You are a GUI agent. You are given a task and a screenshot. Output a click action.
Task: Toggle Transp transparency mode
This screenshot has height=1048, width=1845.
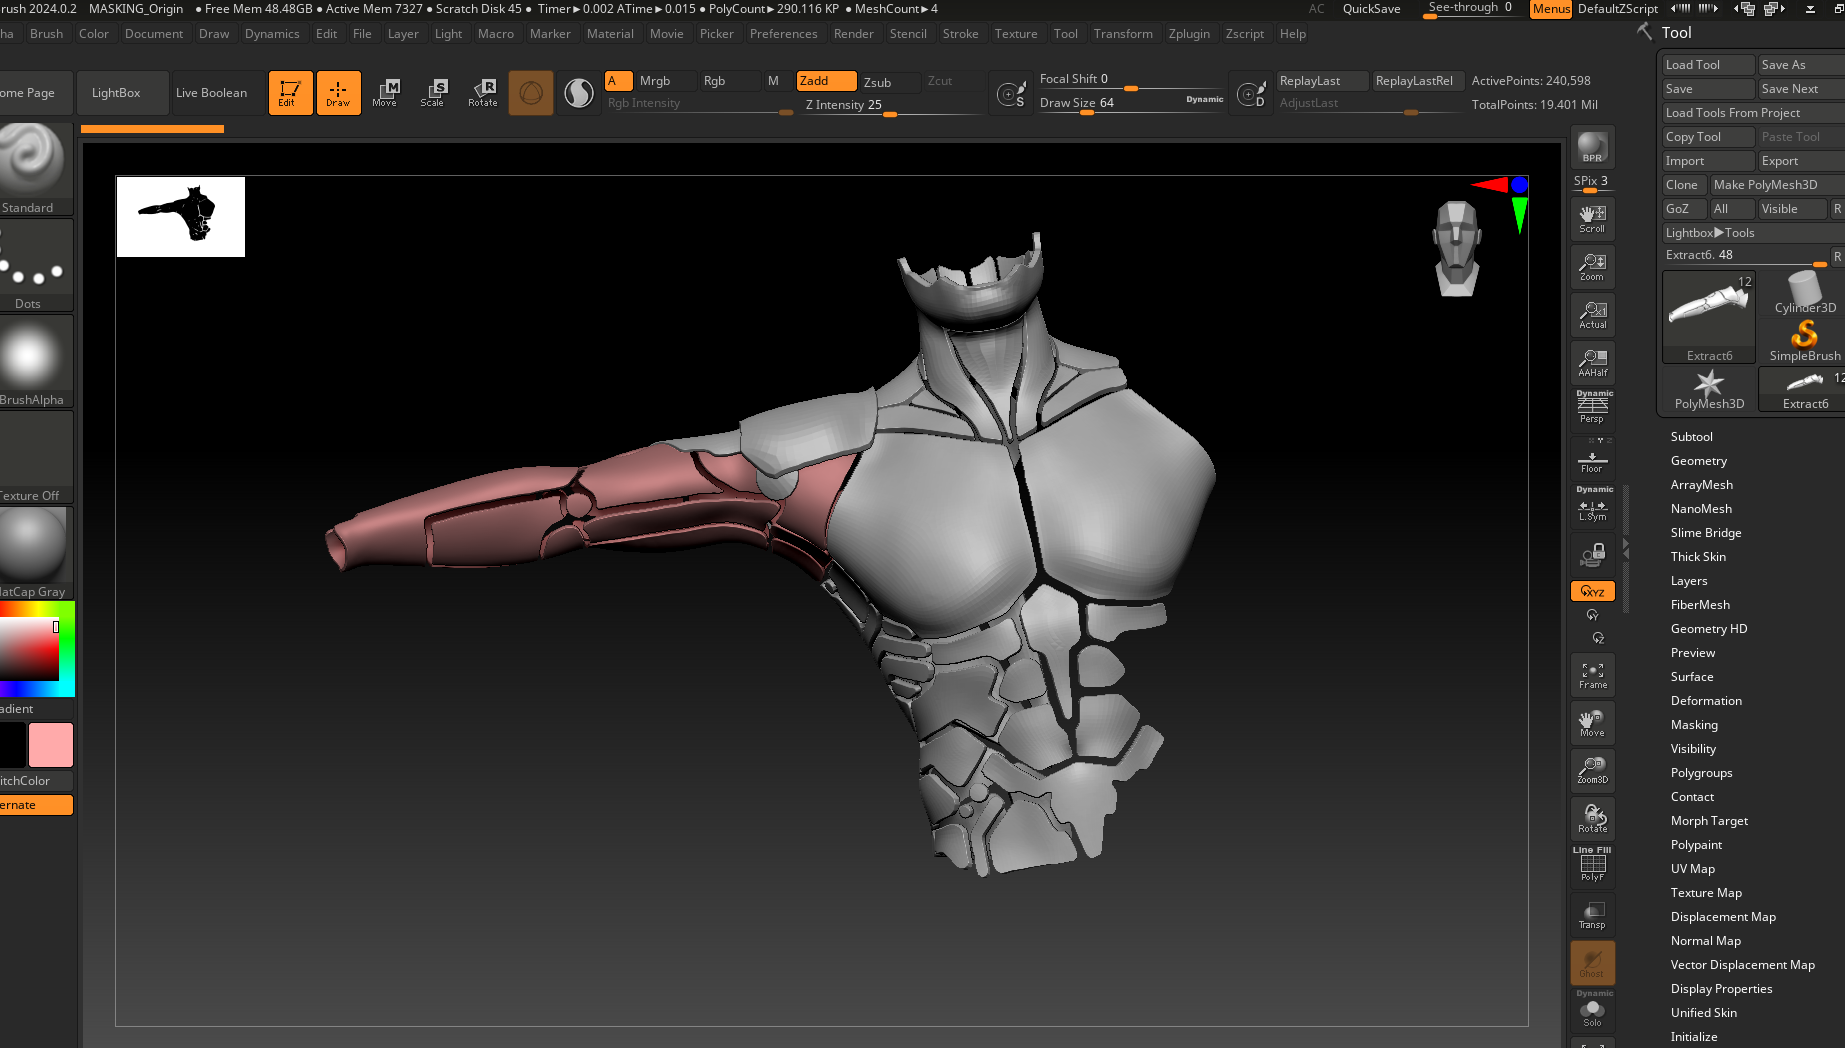coord(1592,915)
